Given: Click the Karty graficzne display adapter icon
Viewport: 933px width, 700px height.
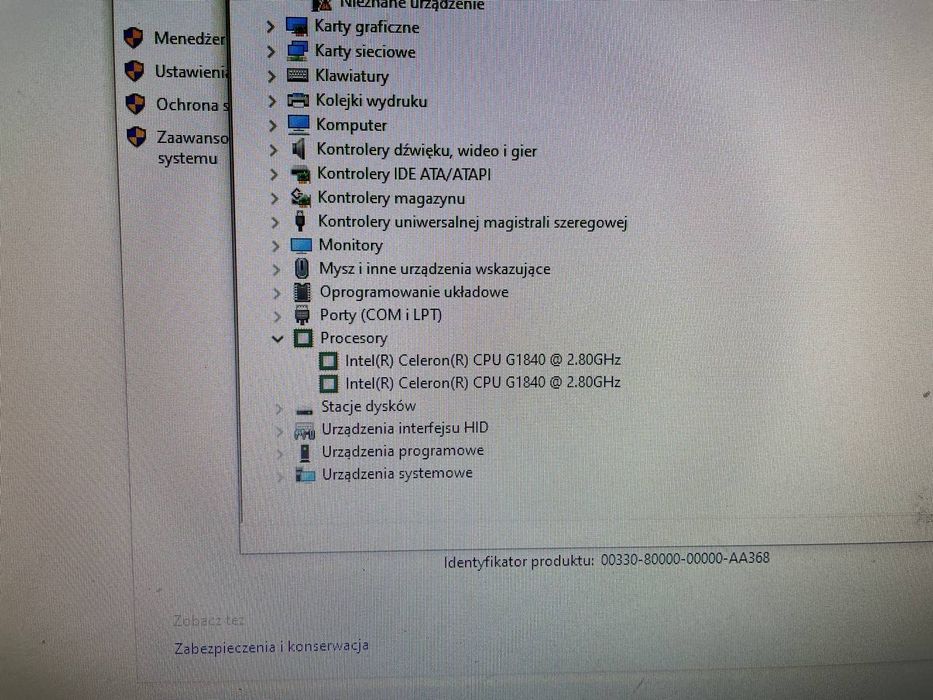Looking at the screenshot, I should 297,27.
